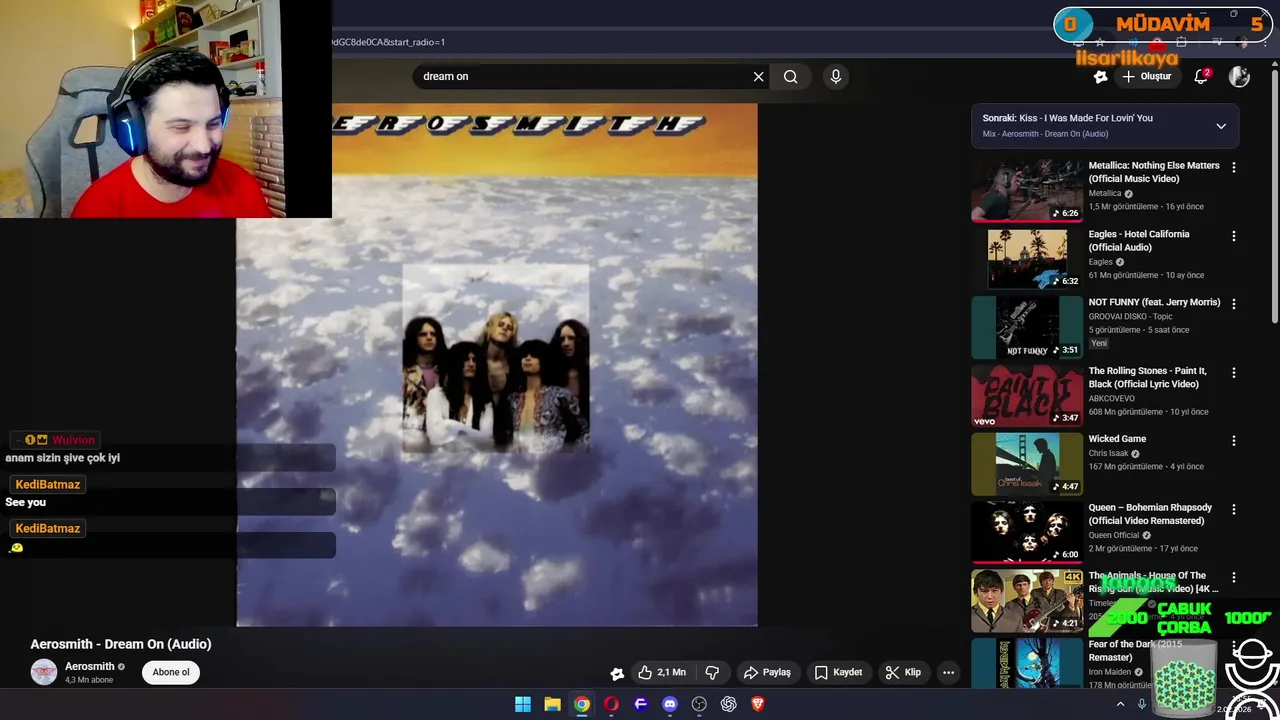Subscribe using the Abone ol button
This screenshot has height=720, width=1280.
[171, 672]
